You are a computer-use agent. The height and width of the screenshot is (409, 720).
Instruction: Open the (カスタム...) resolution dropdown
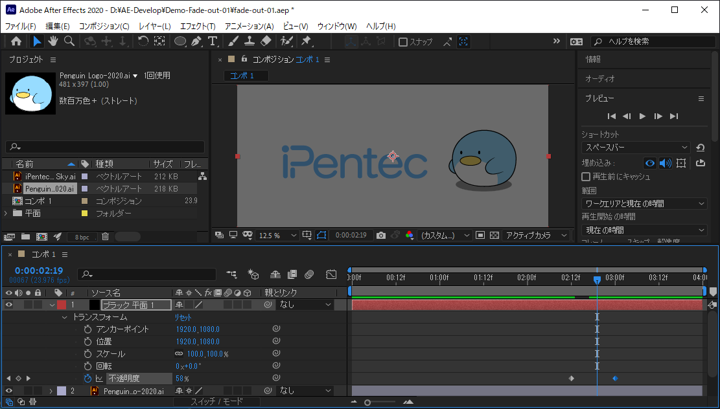point(445,235)
